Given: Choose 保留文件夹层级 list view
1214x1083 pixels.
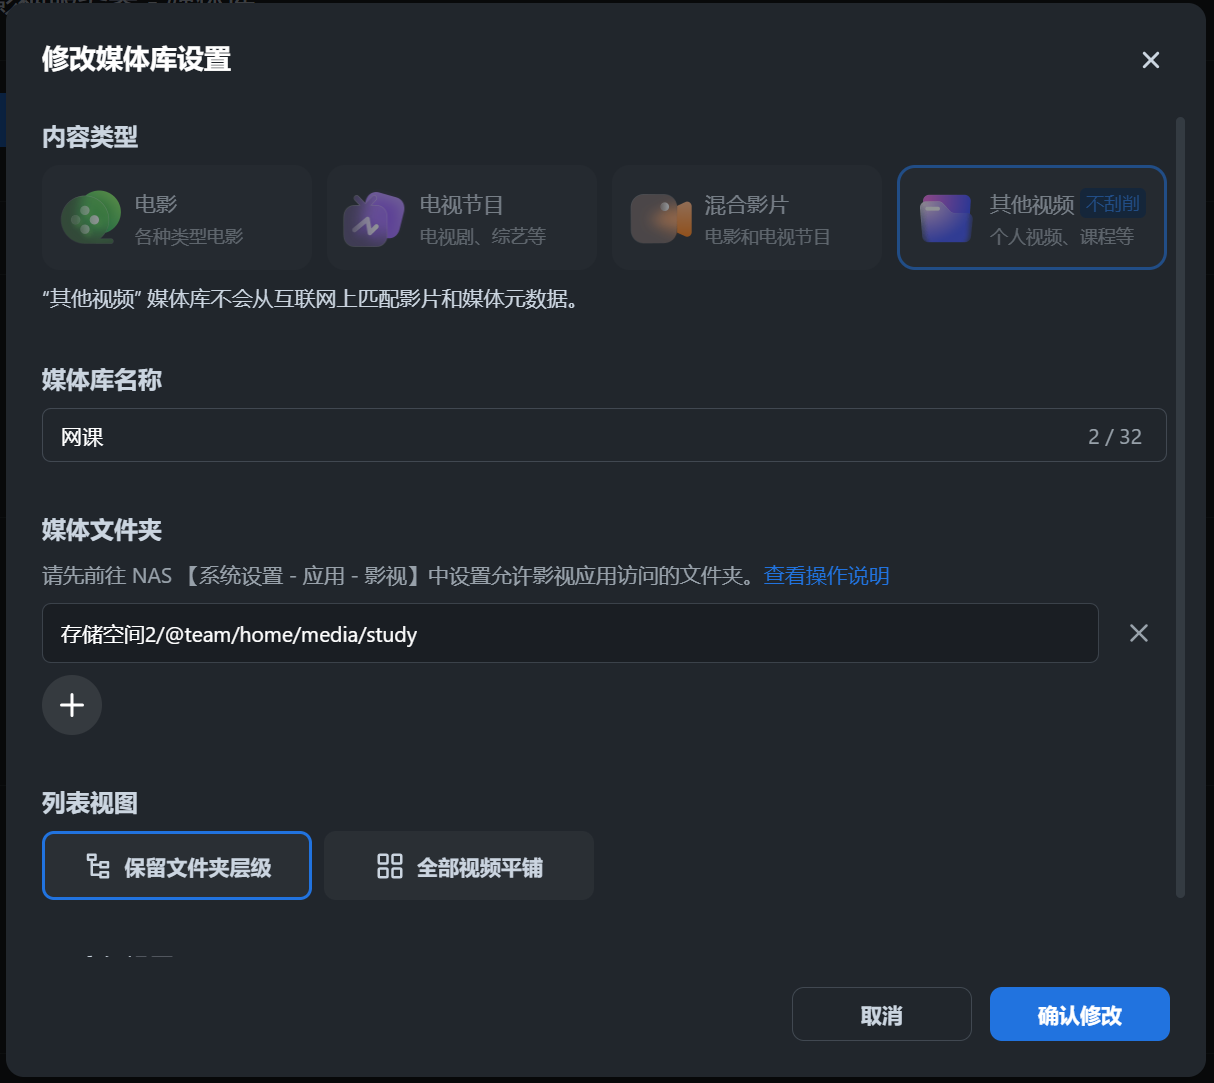Looking at the screenshot, I should point(177,866).
